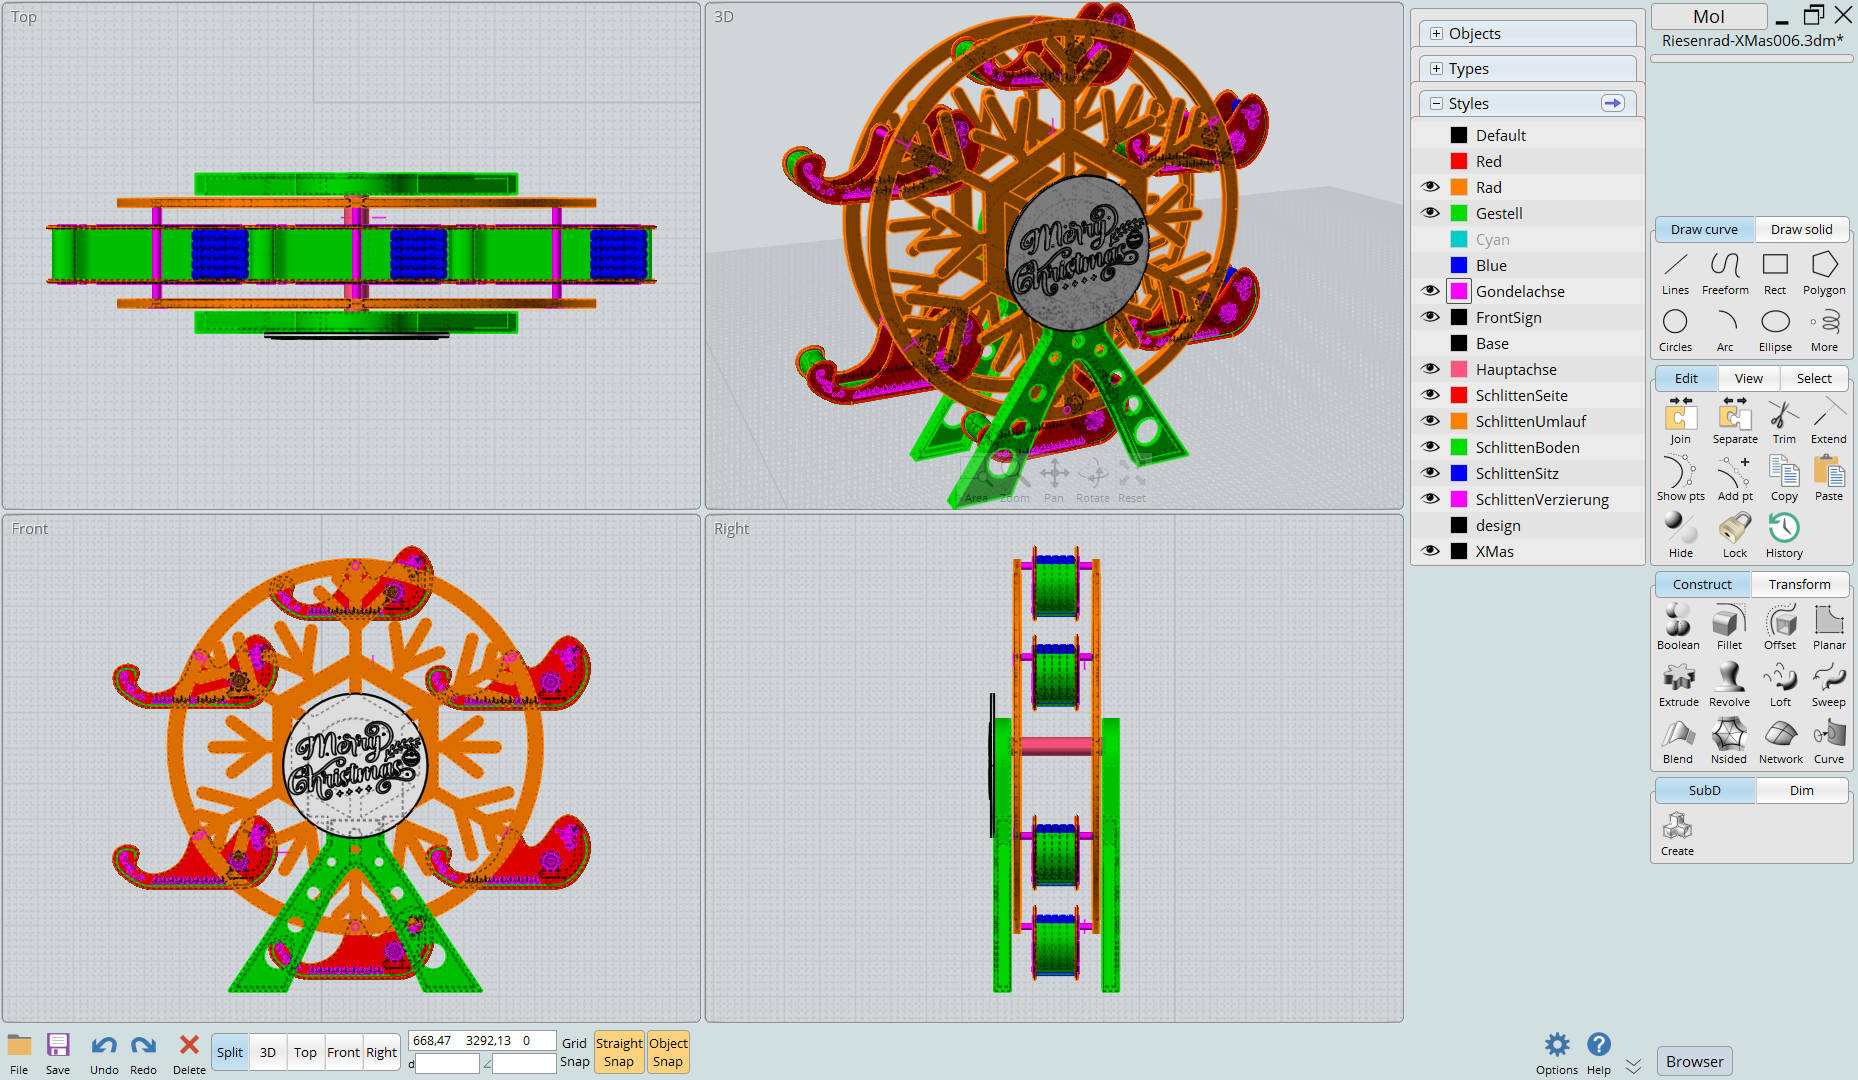The image size is (1858, 1080).
Task: Open the SubD Create tool
Action: click(x=1677, y=834)
